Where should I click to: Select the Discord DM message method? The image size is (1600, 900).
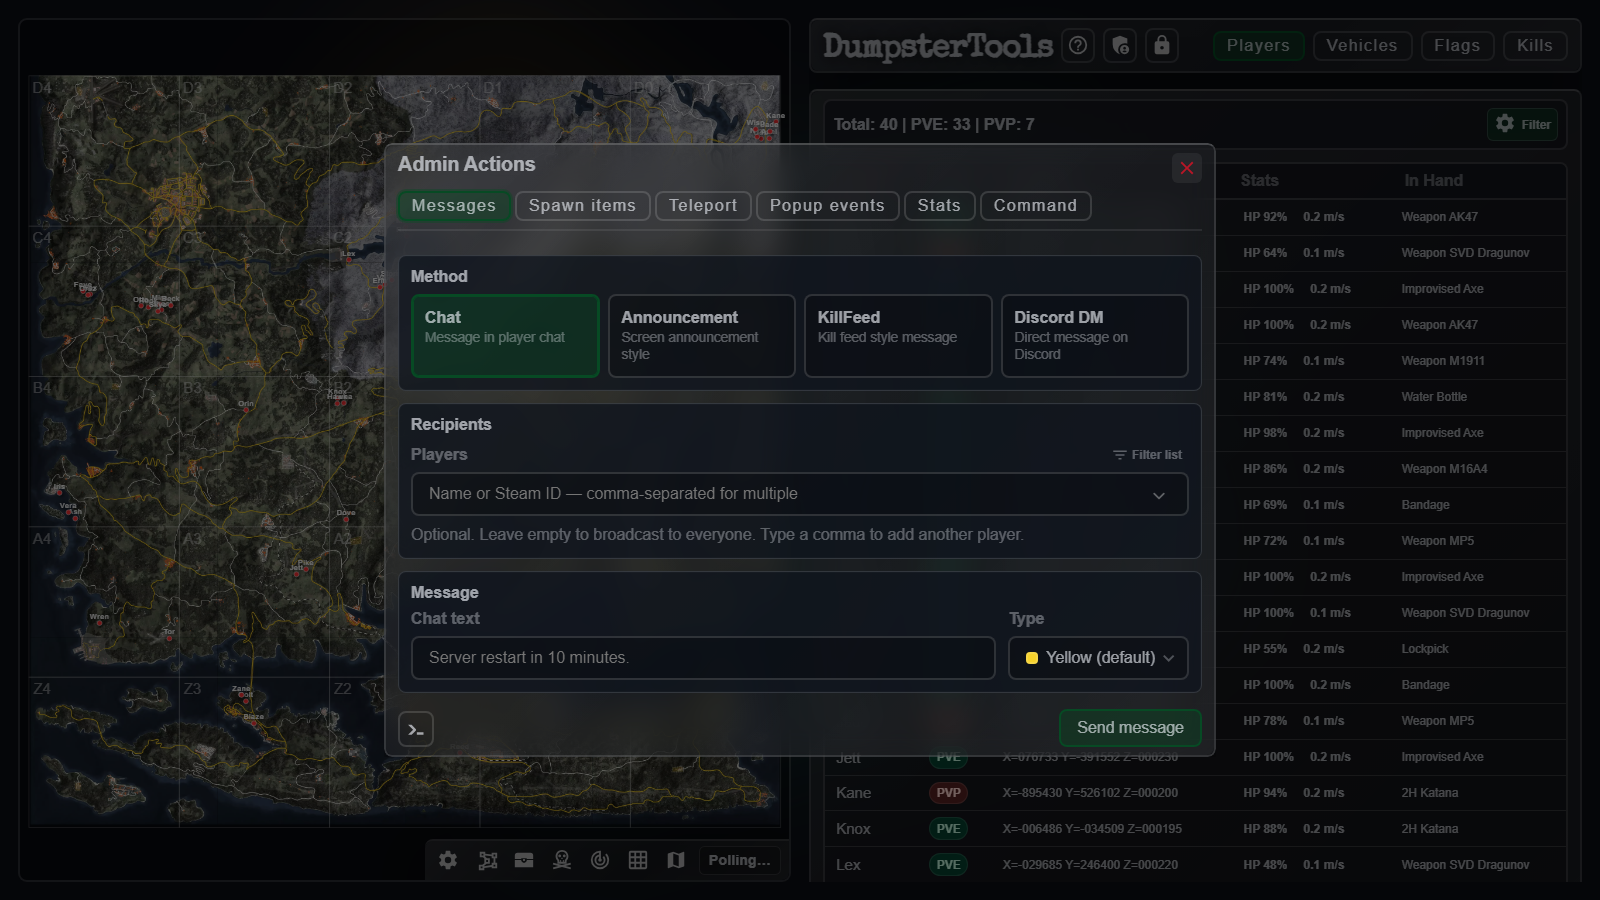click(x=1095, y=336)
